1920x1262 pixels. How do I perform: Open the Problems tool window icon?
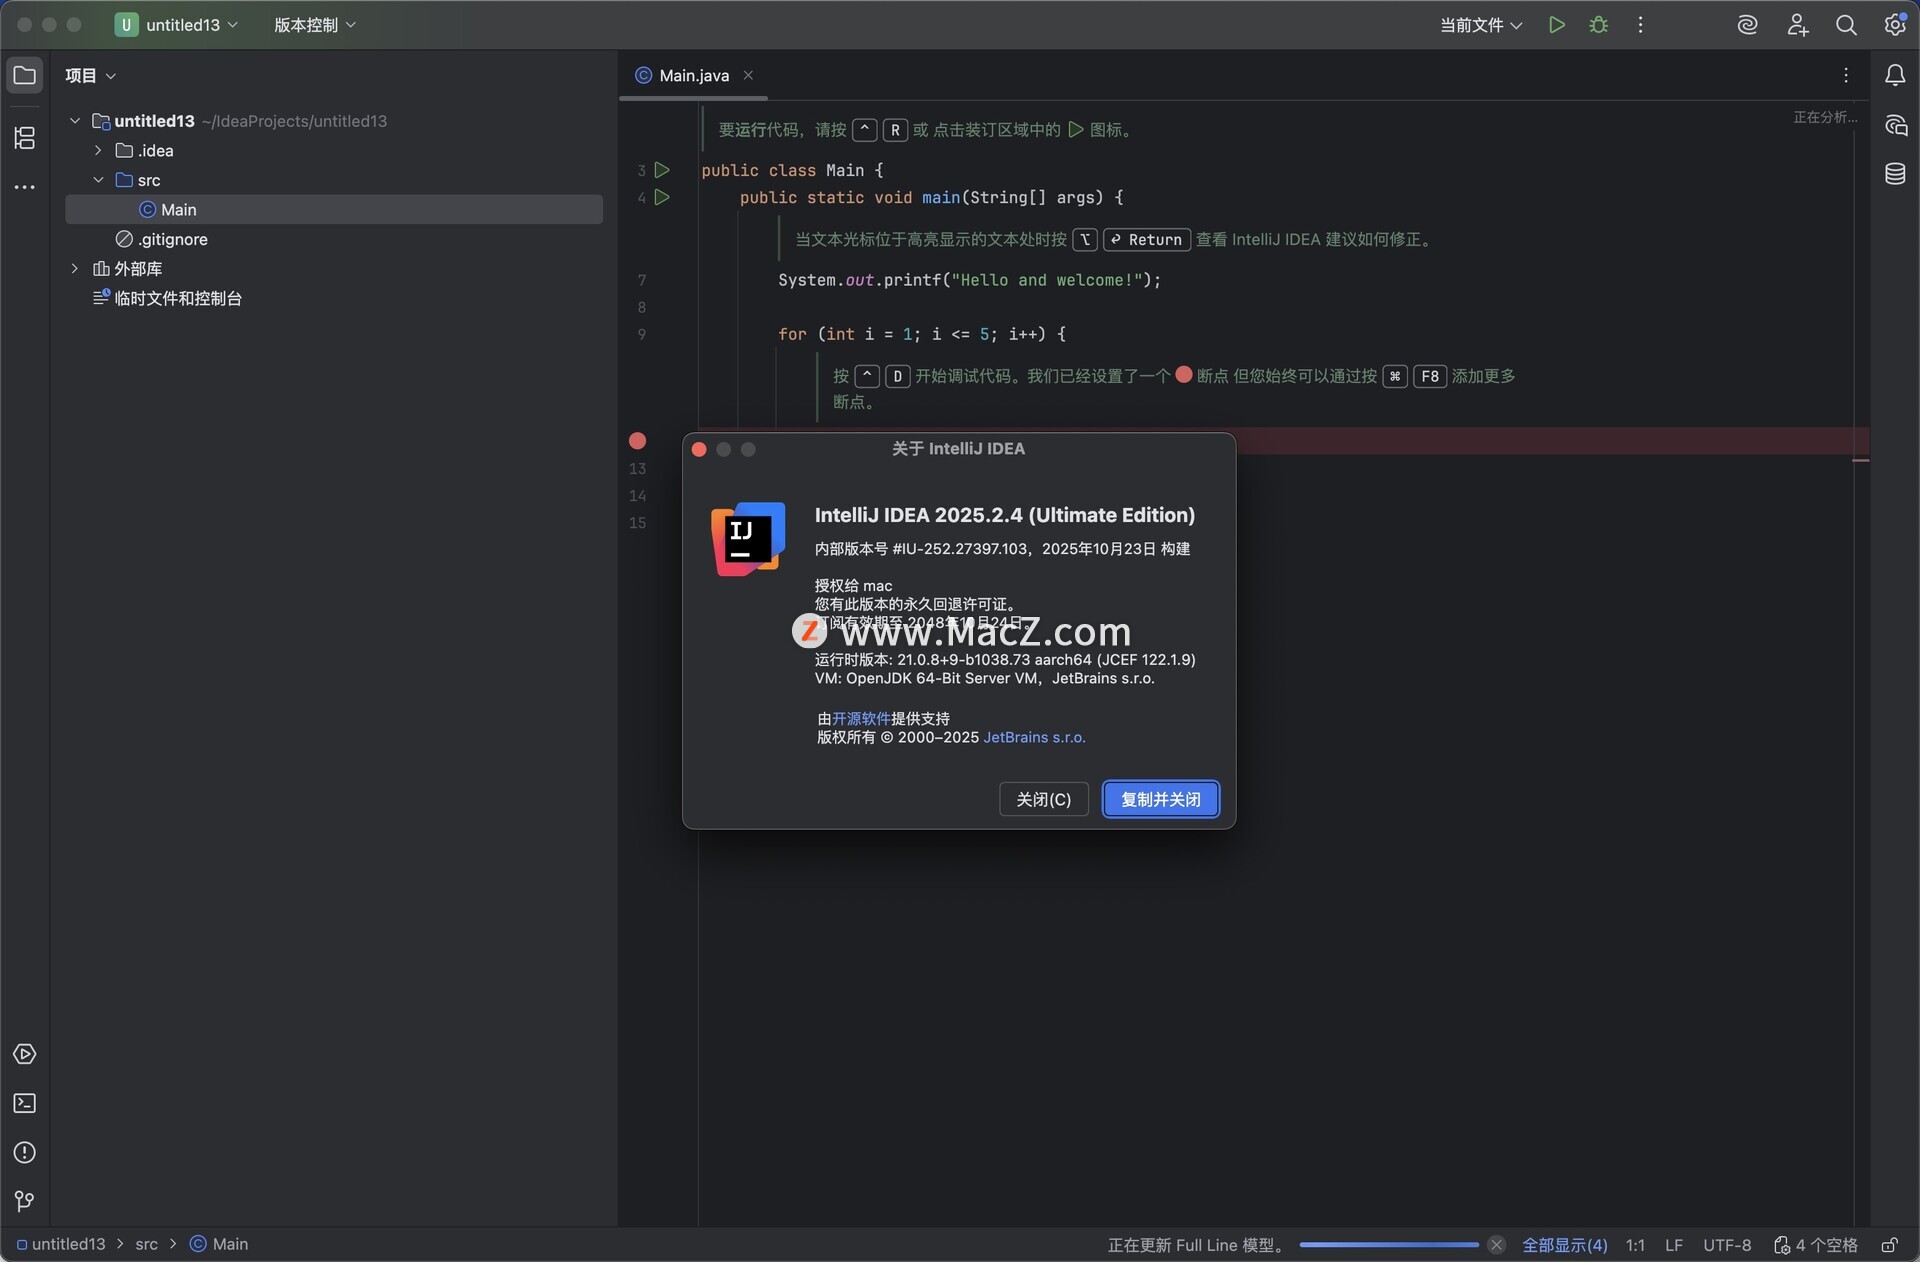coord(25,1152)
